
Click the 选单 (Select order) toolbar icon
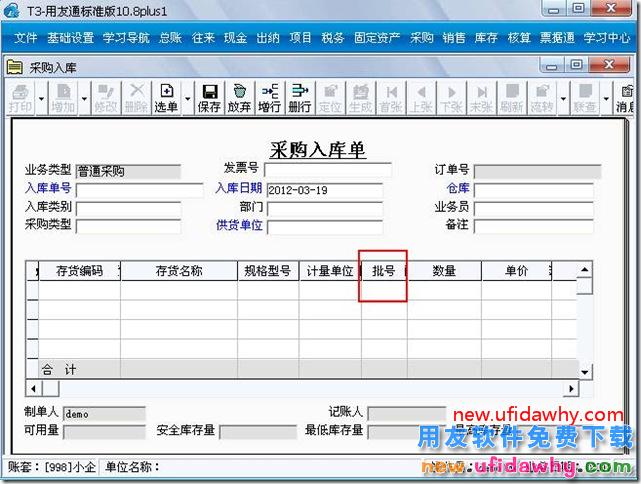(166, 98)
